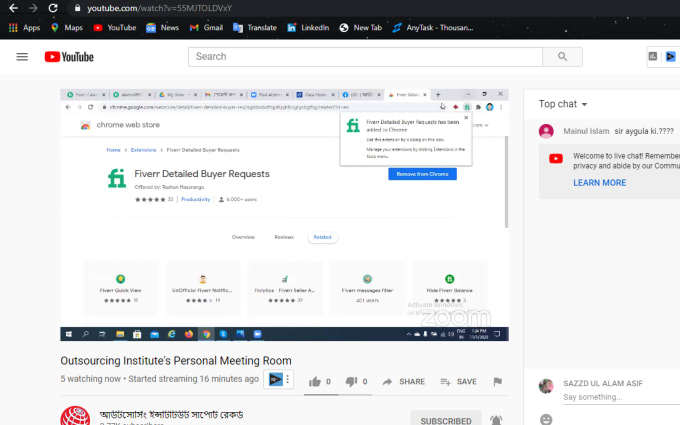Go back using the browser back arrow

point(13,8)
